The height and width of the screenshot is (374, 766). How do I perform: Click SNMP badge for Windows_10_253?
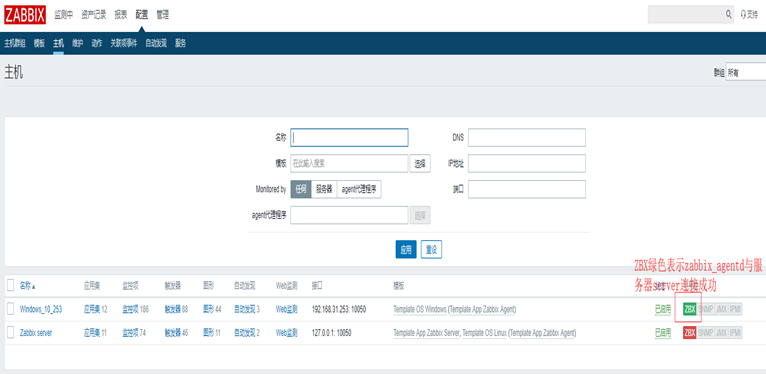tap(705, 309)
